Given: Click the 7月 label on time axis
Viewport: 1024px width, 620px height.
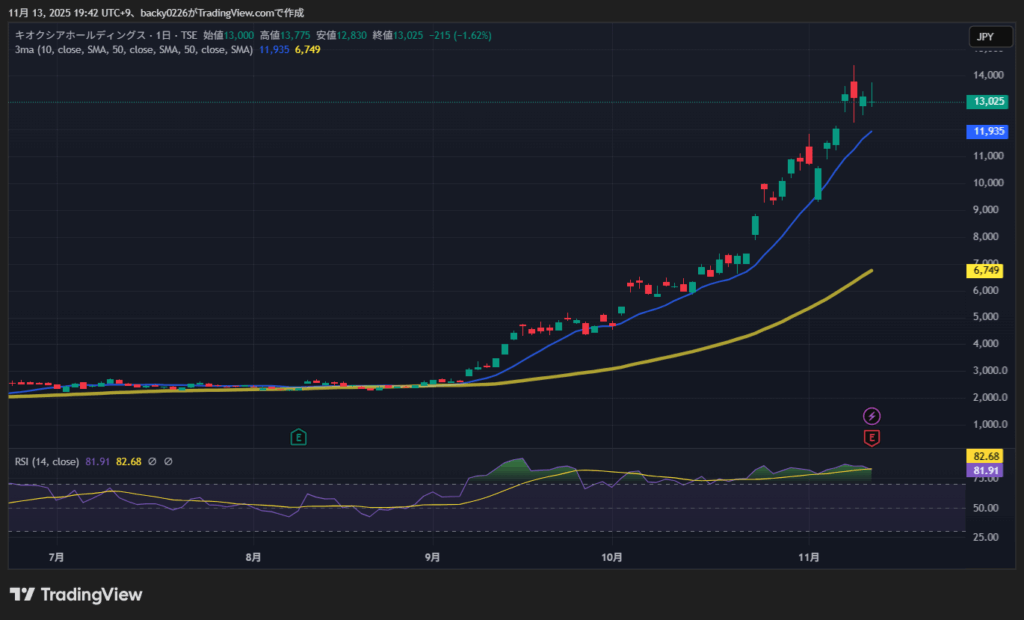Looking at the screenshot, I should [56, 556].
